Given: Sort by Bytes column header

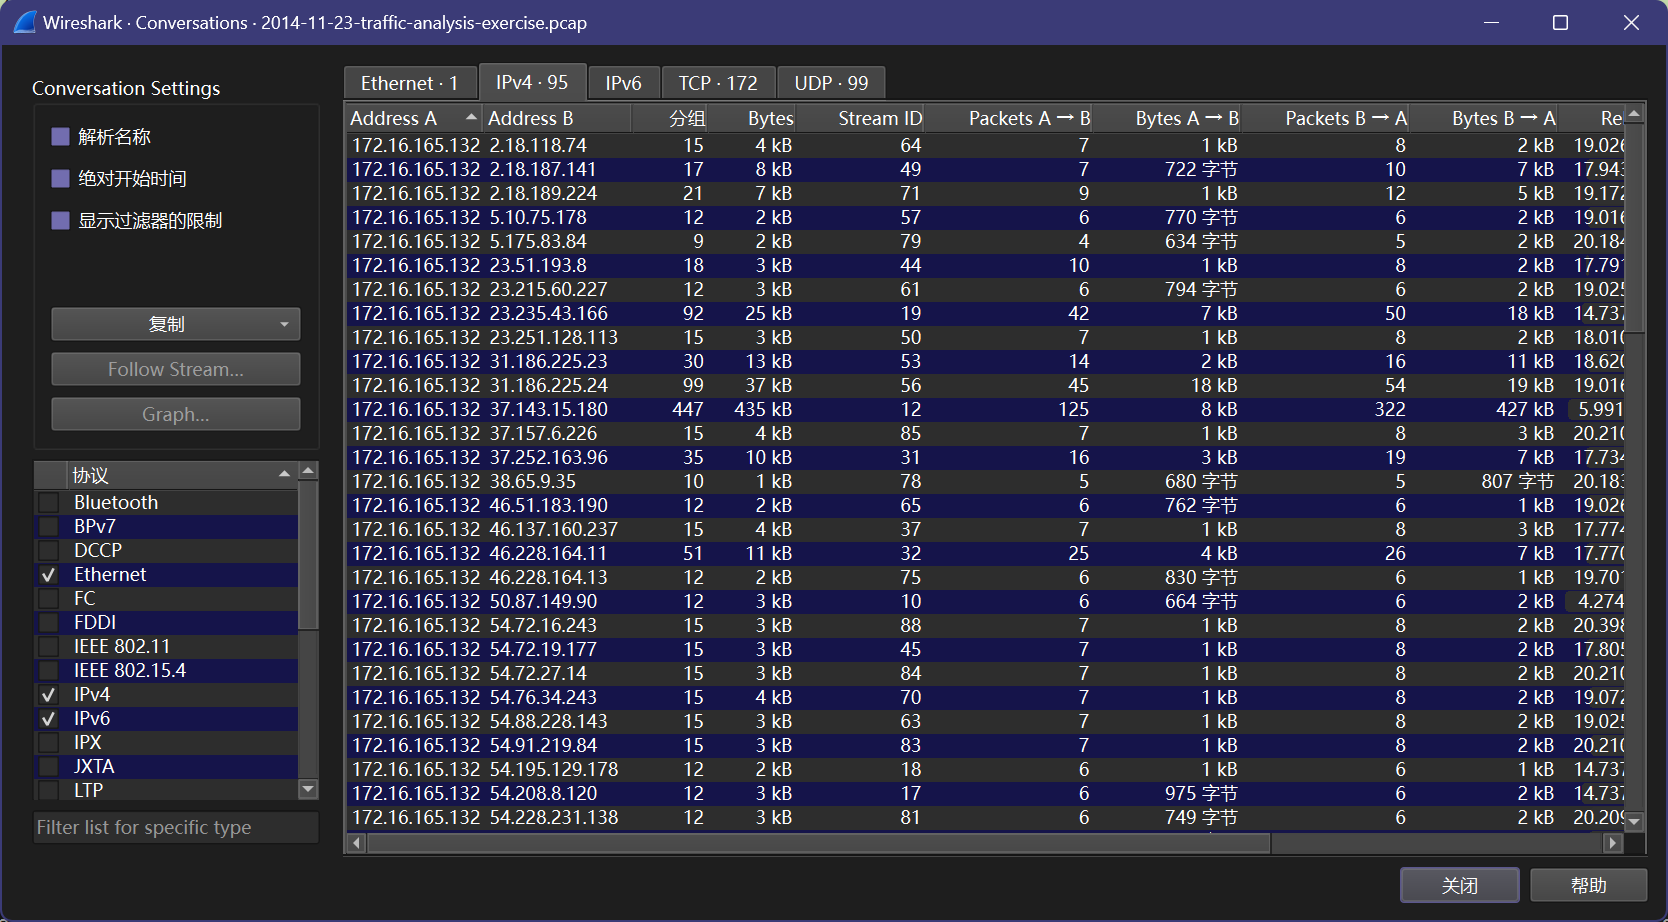Looking at the screenshot, I should (x=752, y=118).
